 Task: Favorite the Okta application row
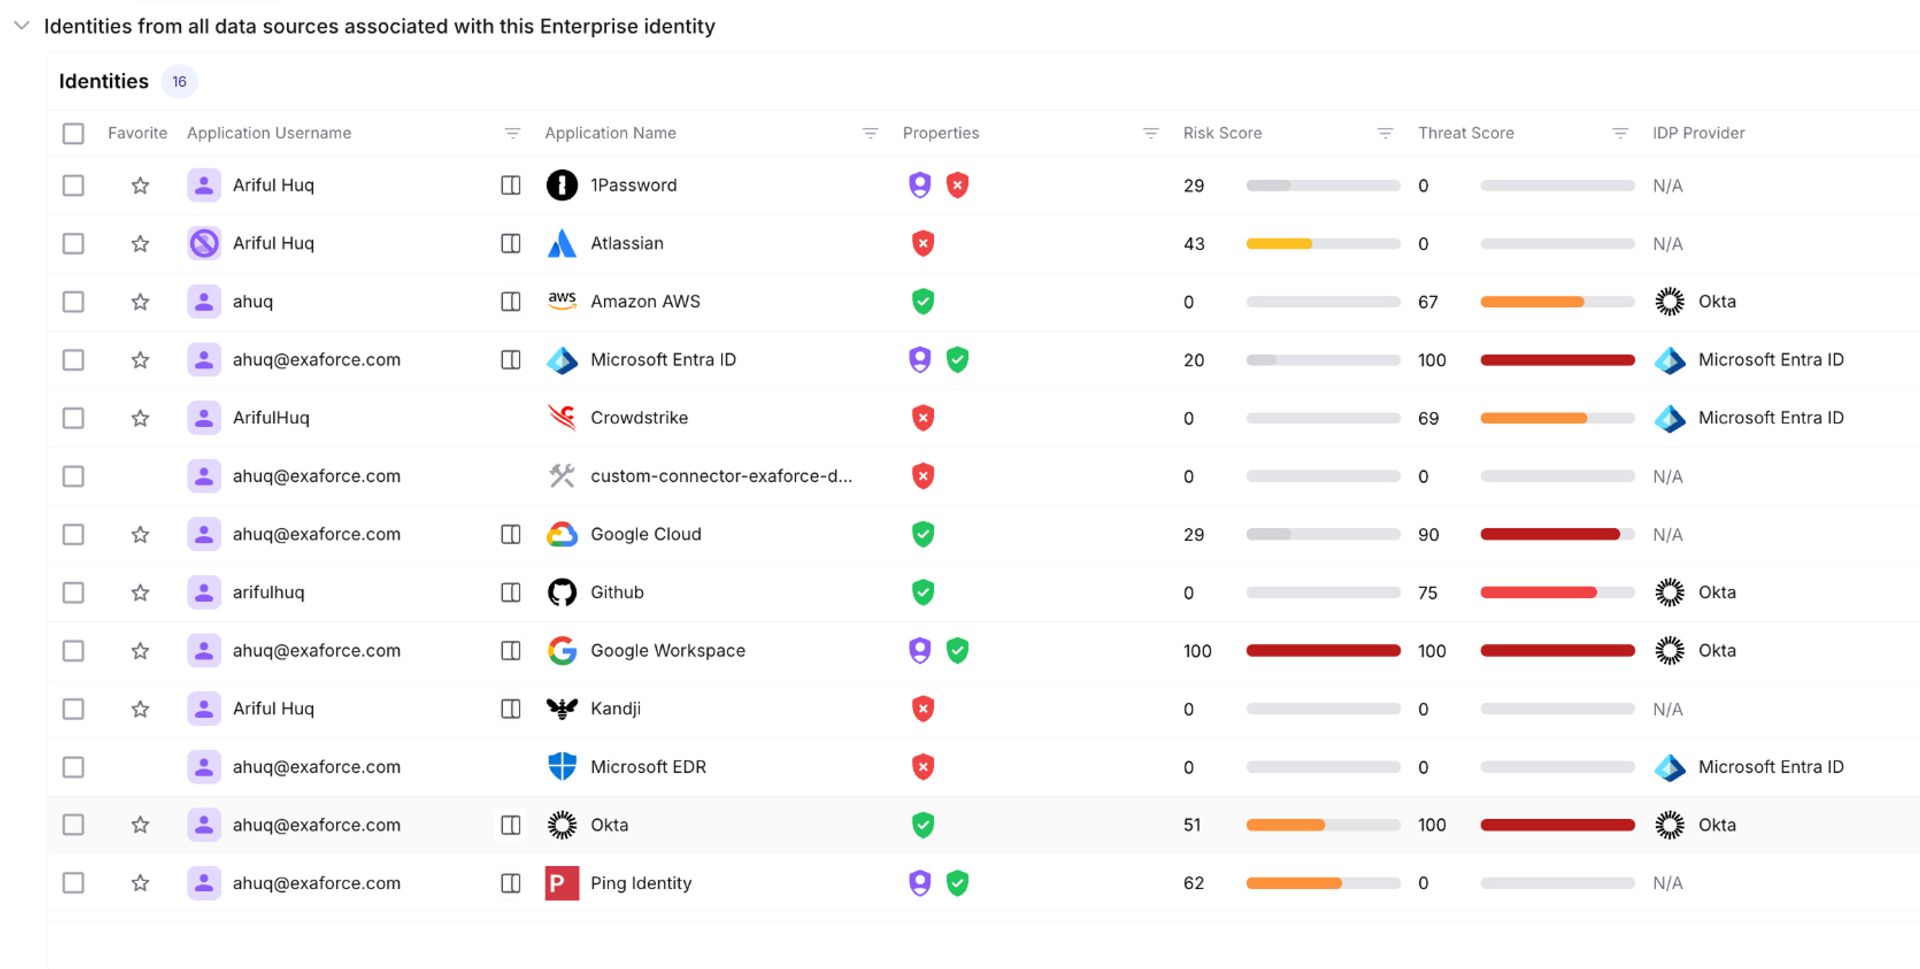(x=140, y=825)
